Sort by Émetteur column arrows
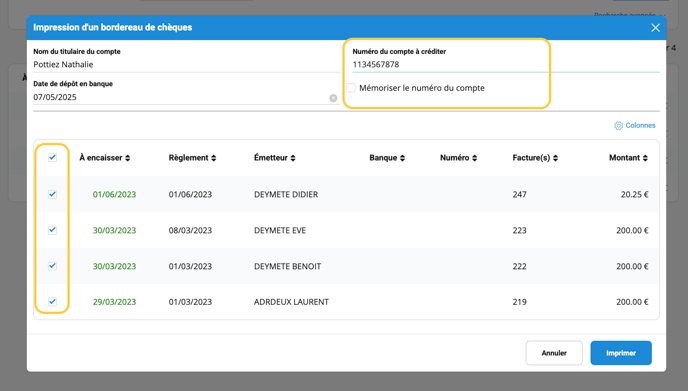Image resolution: width=688 pixels, height=391 pixels. [293, 158]
